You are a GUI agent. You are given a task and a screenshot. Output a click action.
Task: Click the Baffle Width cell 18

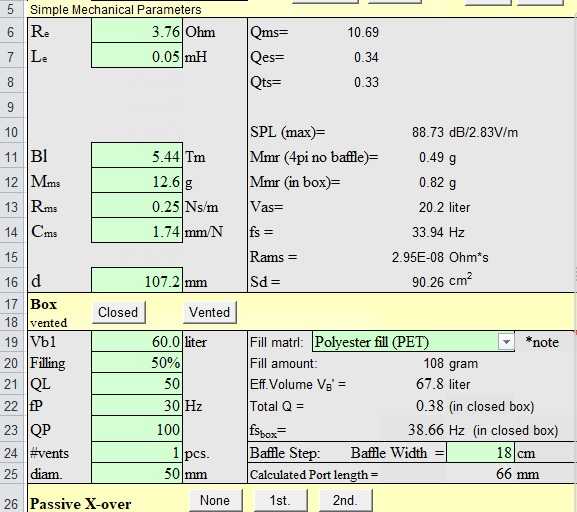pos(481,452)
